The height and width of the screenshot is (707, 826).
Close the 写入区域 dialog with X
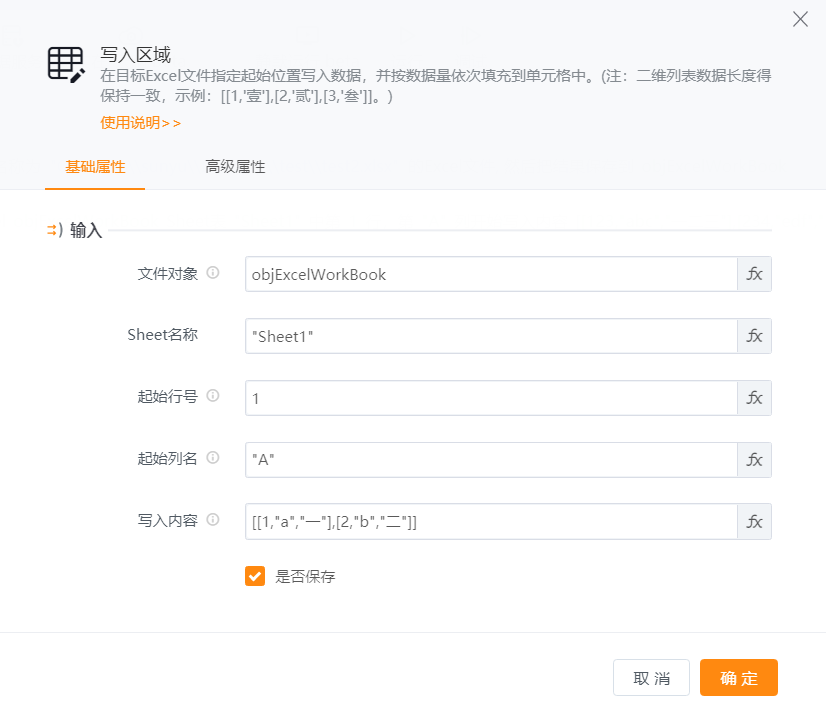click(x=800, y=19)
